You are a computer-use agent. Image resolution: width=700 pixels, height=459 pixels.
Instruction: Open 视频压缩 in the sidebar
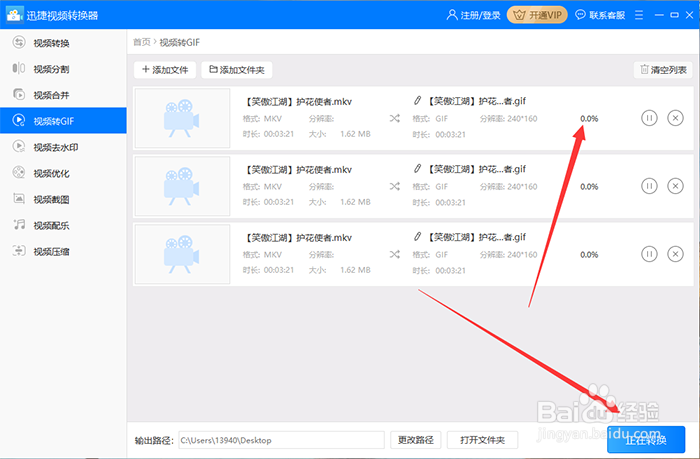63,251
